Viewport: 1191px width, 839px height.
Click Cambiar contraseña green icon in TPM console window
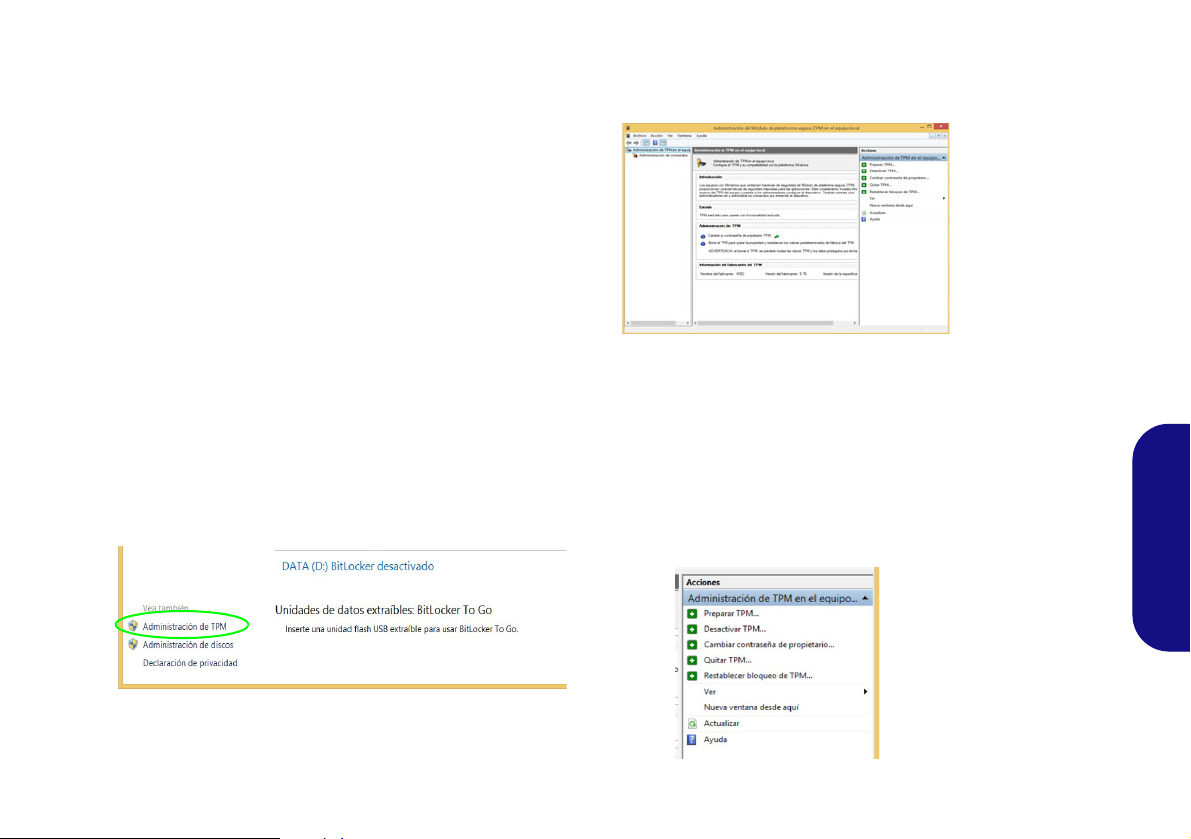pos(864,178)
